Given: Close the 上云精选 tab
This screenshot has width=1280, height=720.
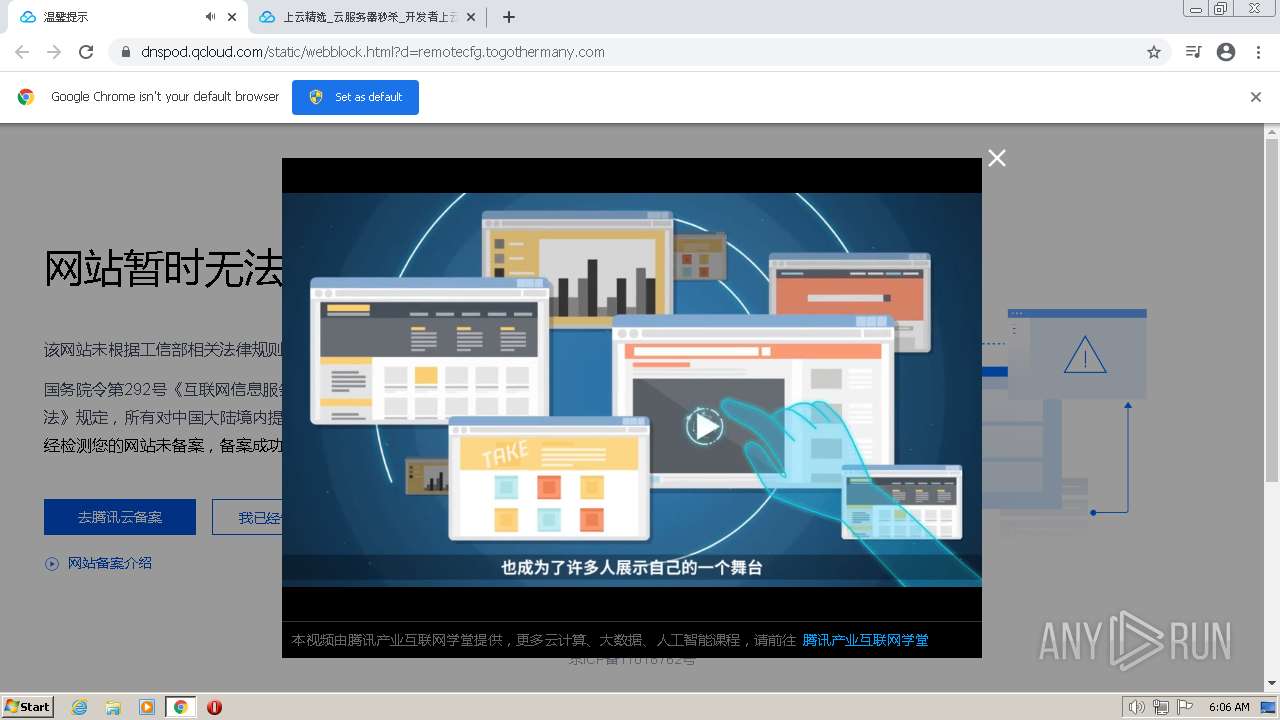Looking at the screenshot, I should coord(471,17).
